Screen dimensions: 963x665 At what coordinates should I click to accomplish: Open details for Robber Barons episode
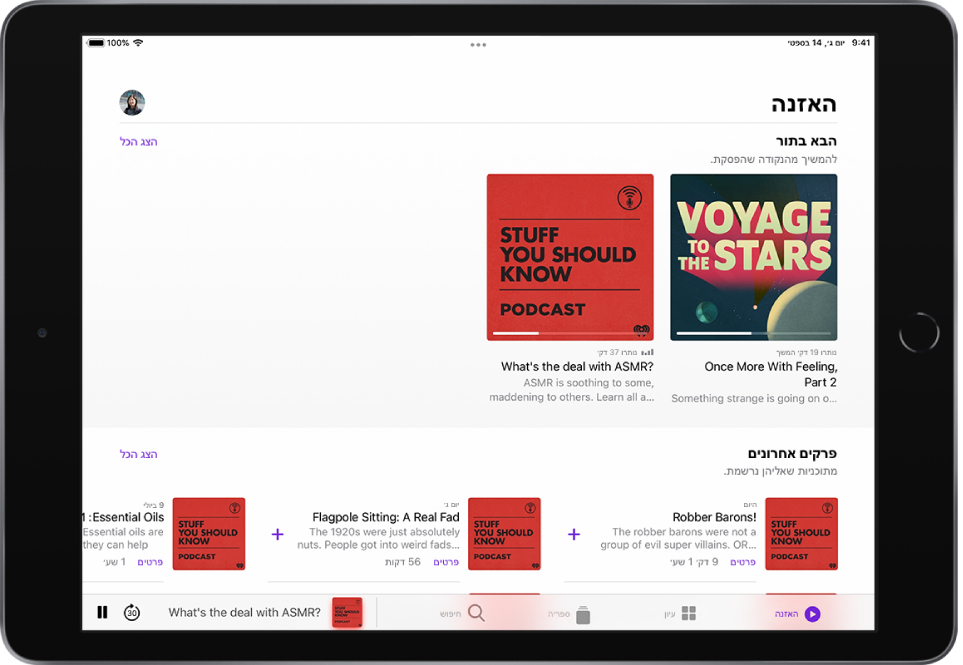pos(743,562)
